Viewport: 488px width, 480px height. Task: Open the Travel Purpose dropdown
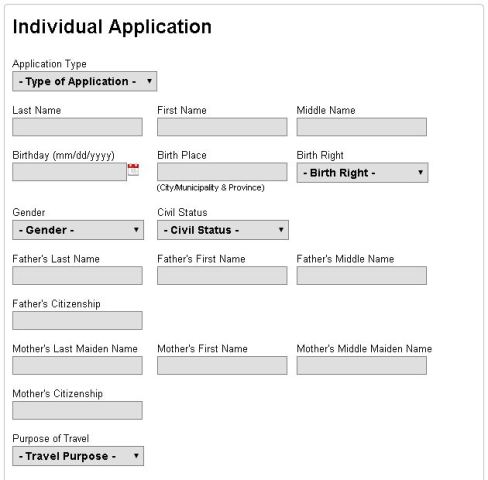click(x=78, y=456)
